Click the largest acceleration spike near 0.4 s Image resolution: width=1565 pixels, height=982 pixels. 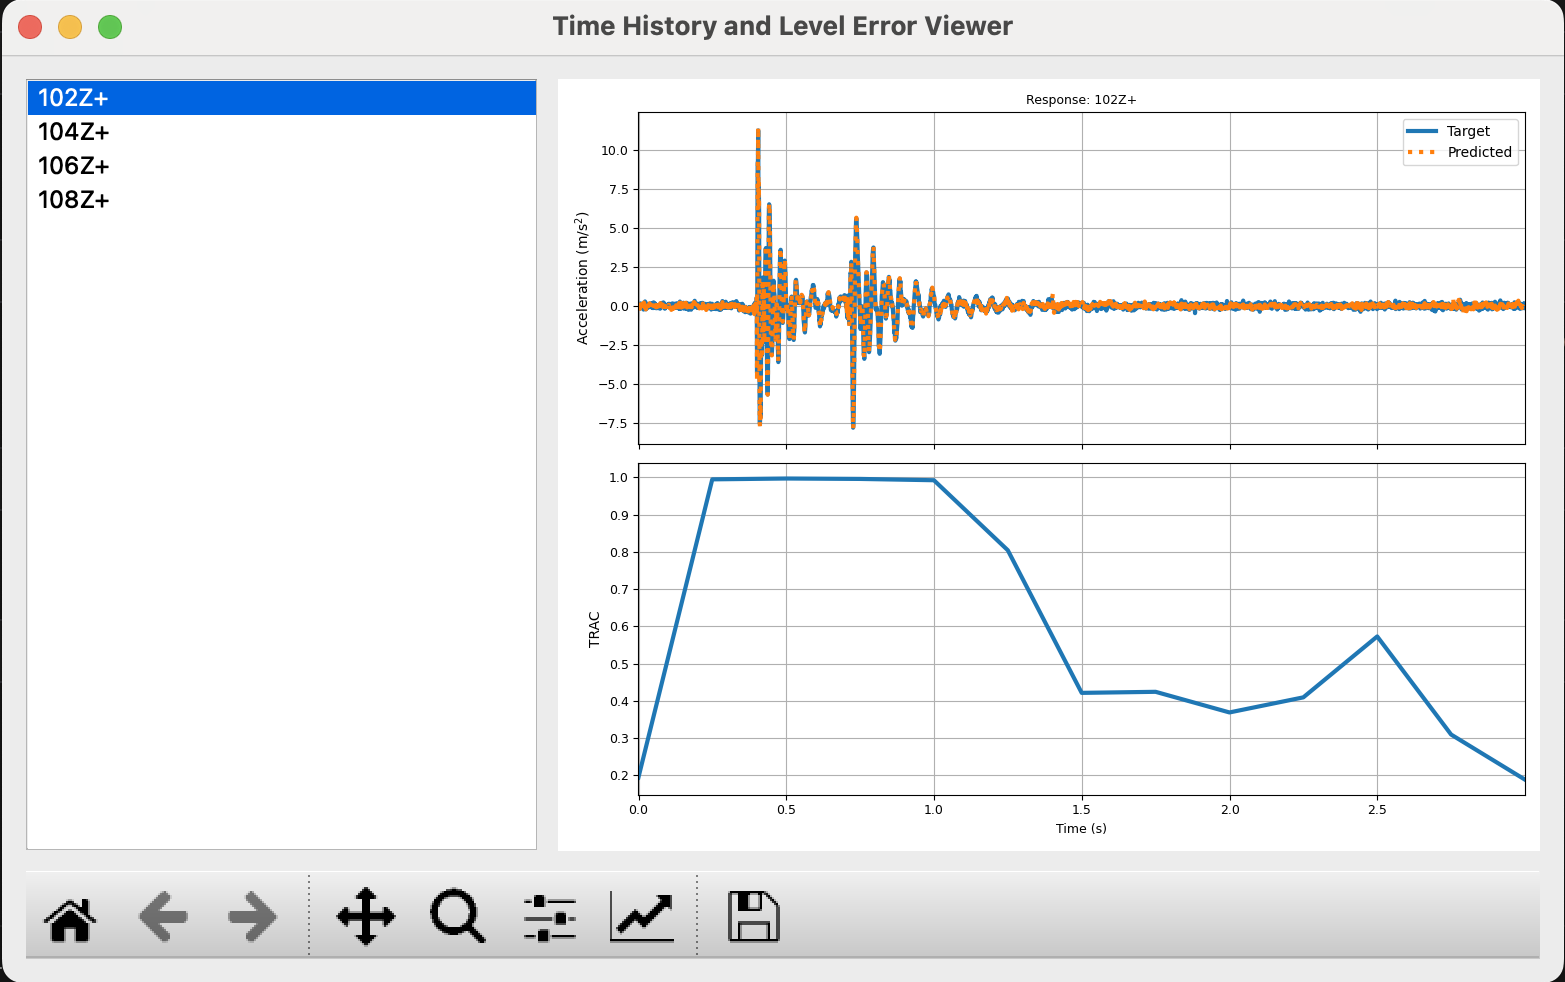(758, 132)
